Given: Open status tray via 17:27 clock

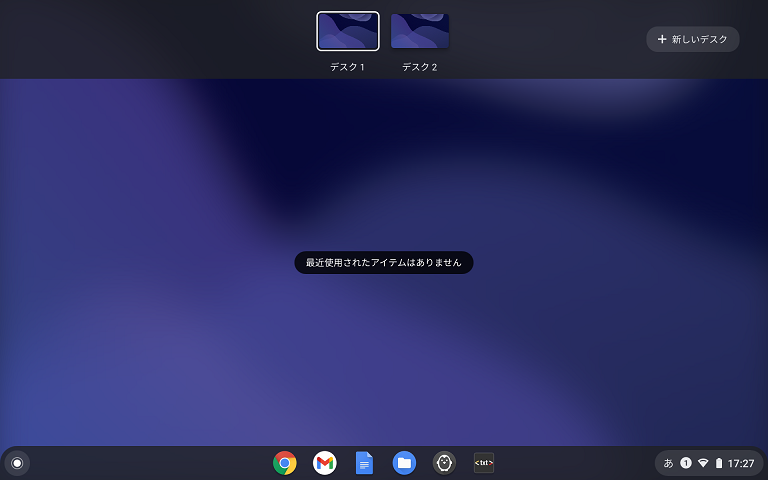Looking at the screenshot, I should click(741, 463).
